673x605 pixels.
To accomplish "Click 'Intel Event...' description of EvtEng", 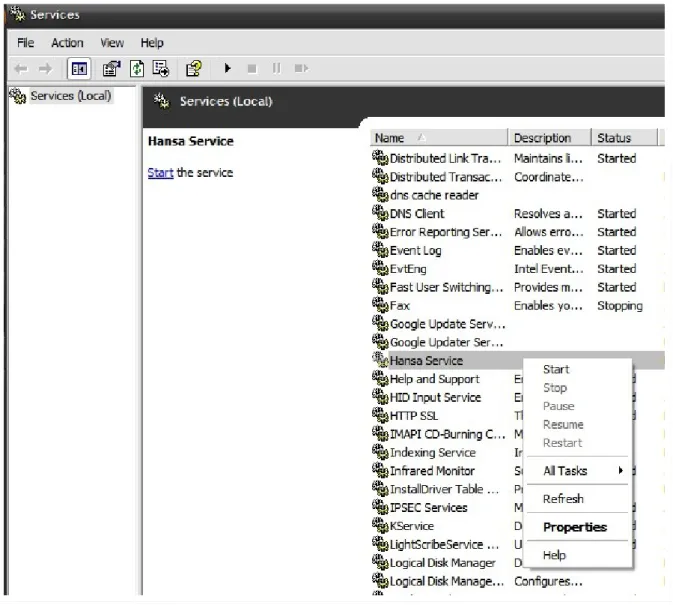I will click(x=549, y=269).
